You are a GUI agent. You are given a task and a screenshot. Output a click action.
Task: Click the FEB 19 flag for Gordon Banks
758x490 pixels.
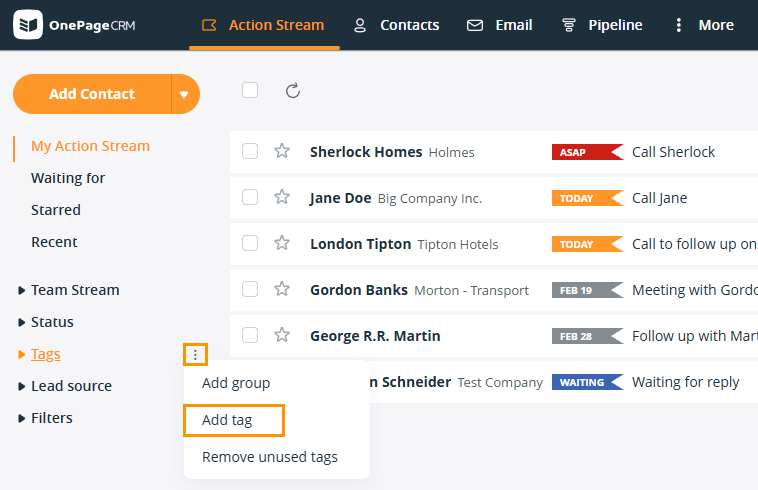coord(587,290)
